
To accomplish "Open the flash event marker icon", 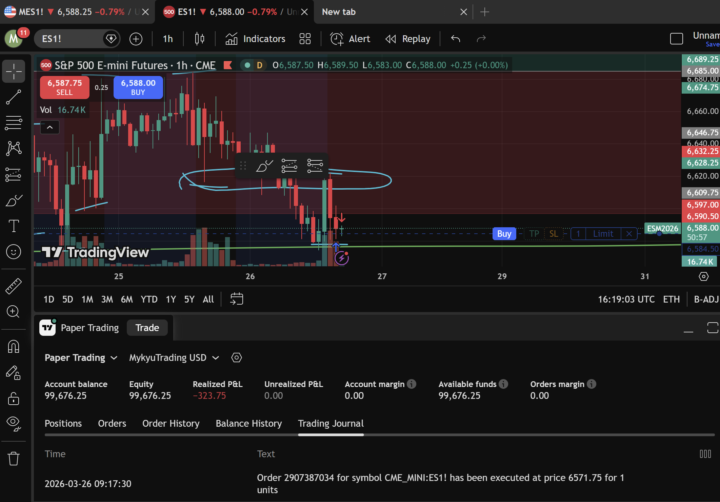I will pyautogui.click(x=342, y=258).
